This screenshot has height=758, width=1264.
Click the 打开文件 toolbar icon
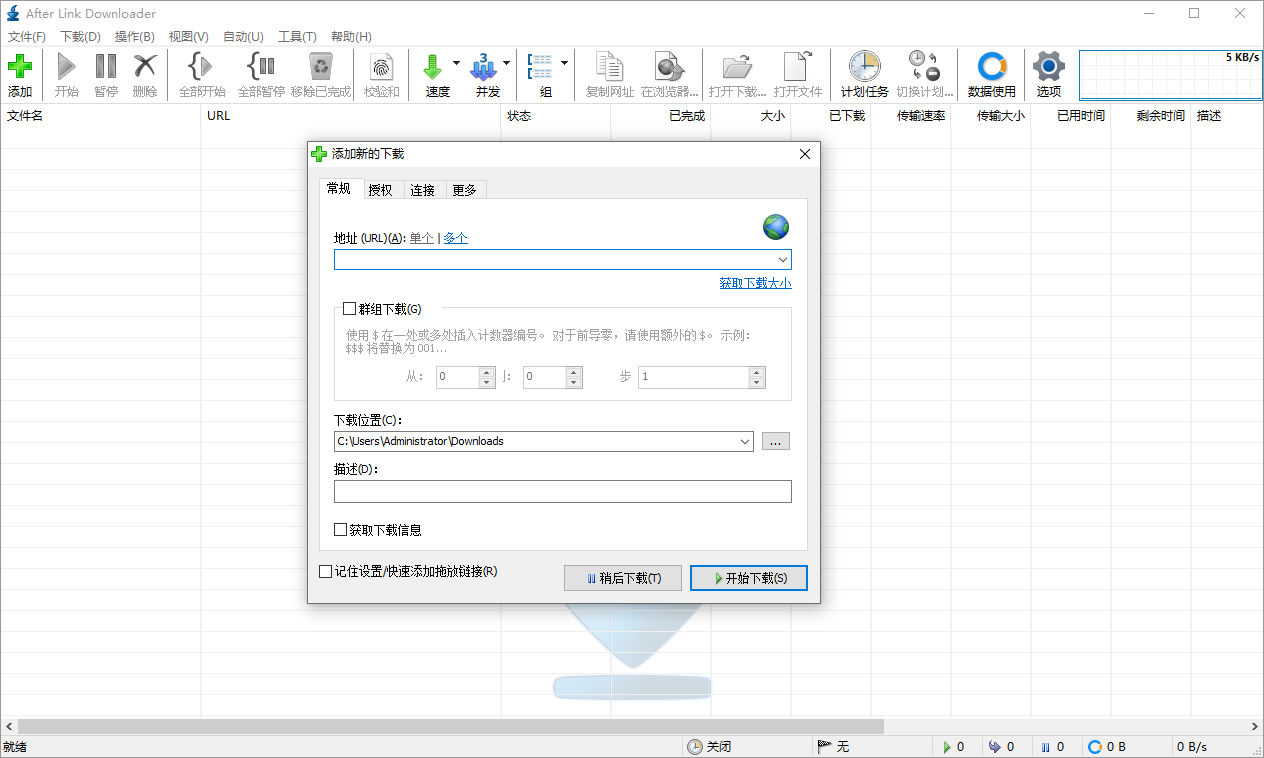pos(797,67)
